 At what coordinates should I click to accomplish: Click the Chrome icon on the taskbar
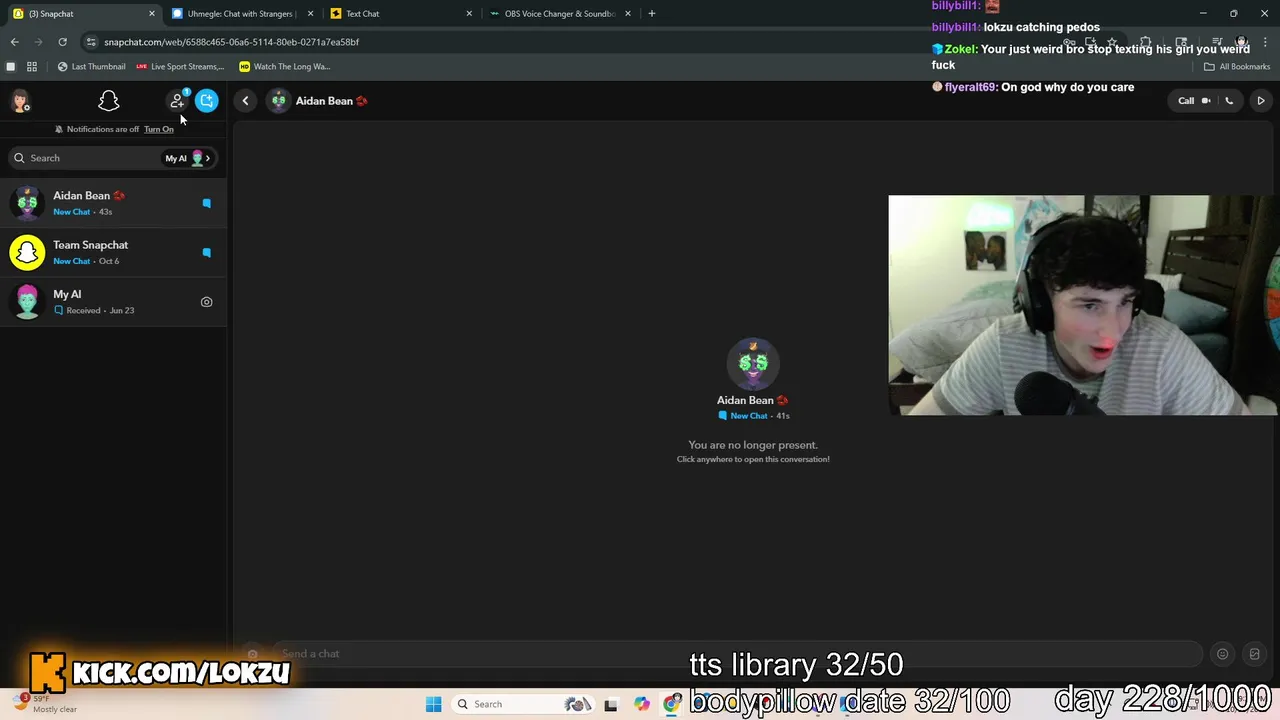672,704
